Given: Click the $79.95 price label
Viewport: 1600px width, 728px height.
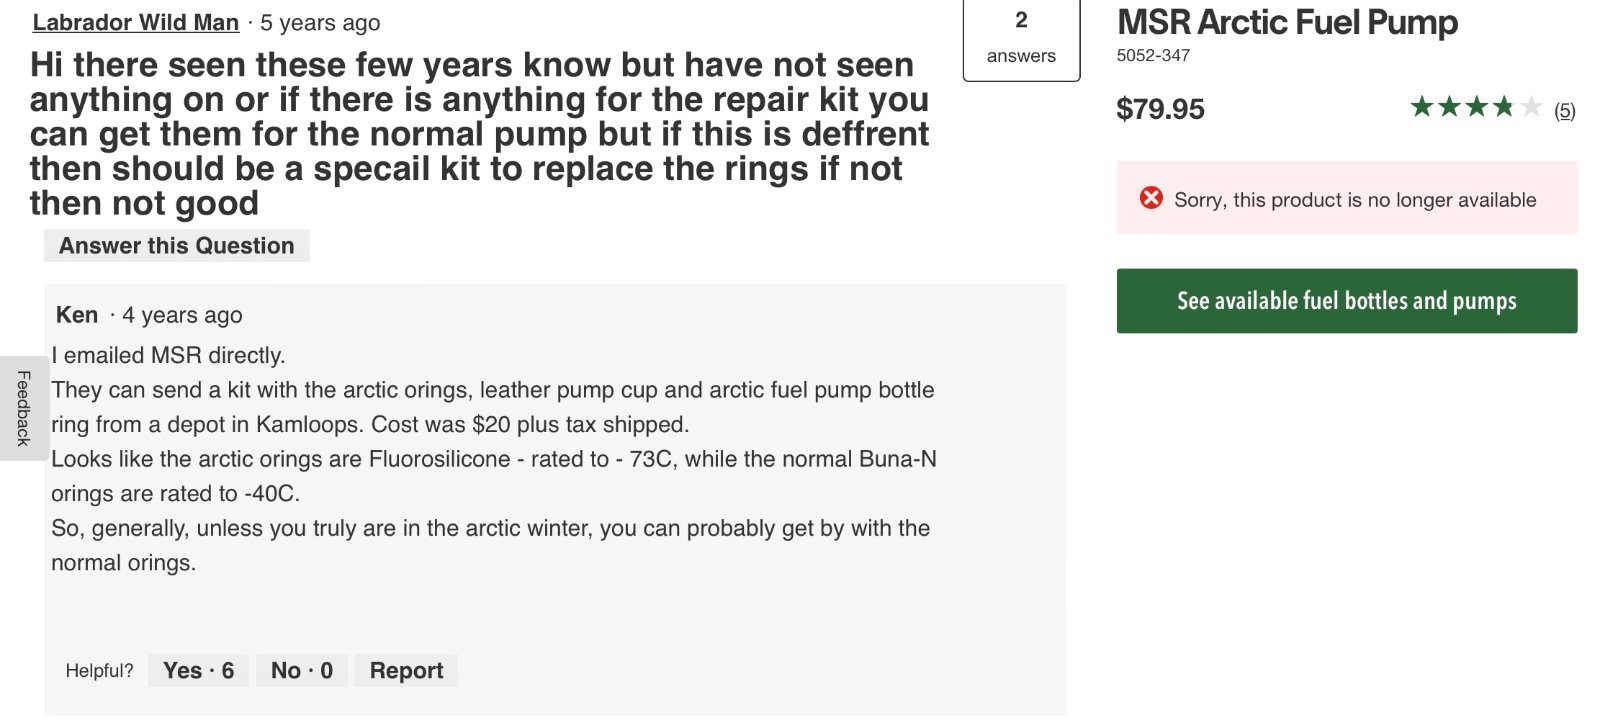Looking at the screenshot, I should (x=1160, y=109).
